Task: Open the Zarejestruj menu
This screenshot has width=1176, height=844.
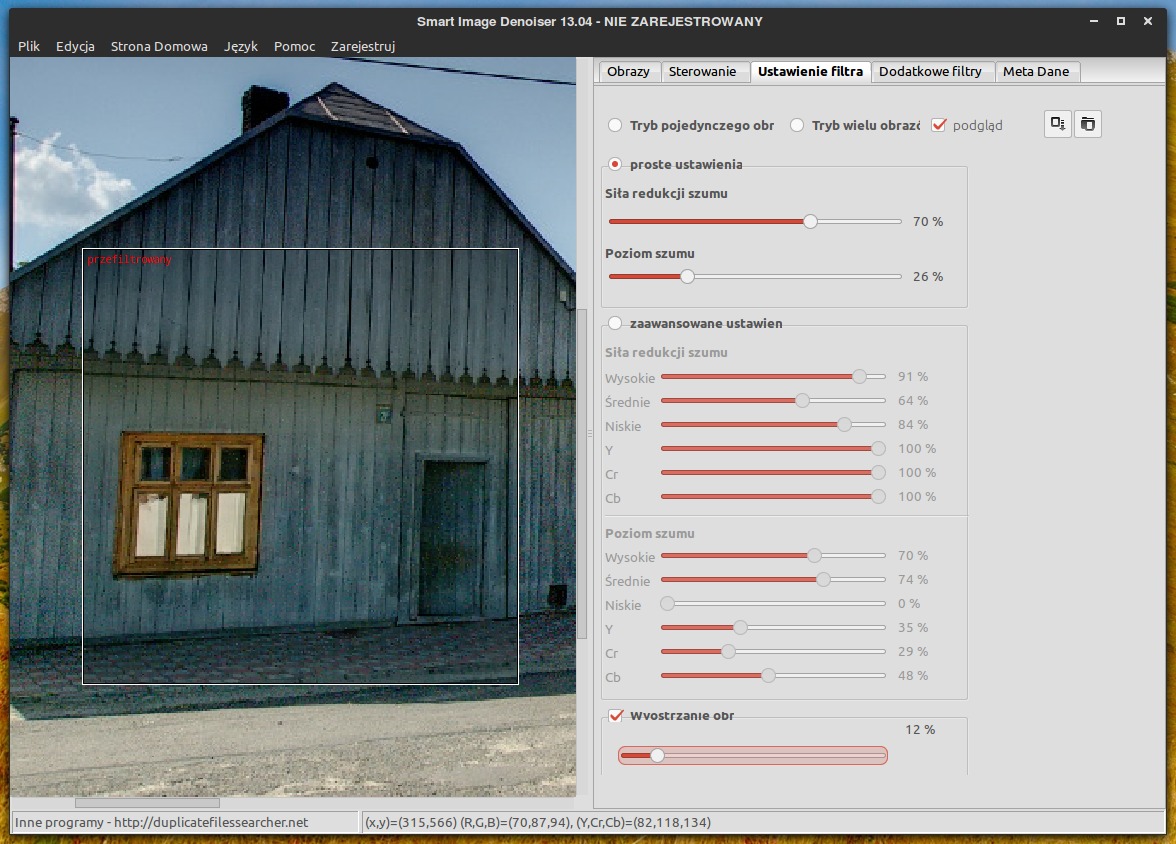Action: pos(363,46)
